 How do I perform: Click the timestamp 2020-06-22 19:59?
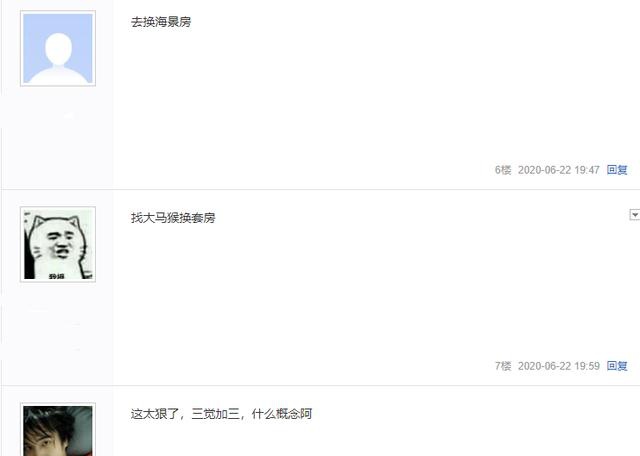[x=558, y=366]
